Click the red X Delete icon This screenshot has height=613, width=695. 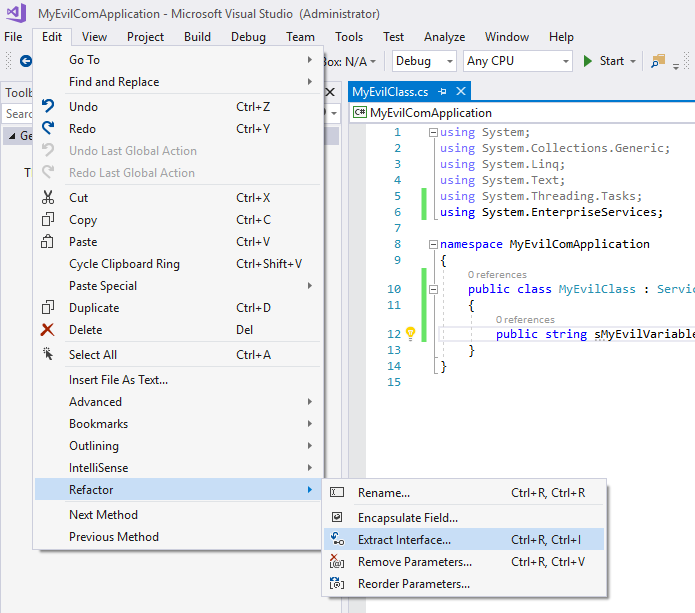[x=47, y=330]
